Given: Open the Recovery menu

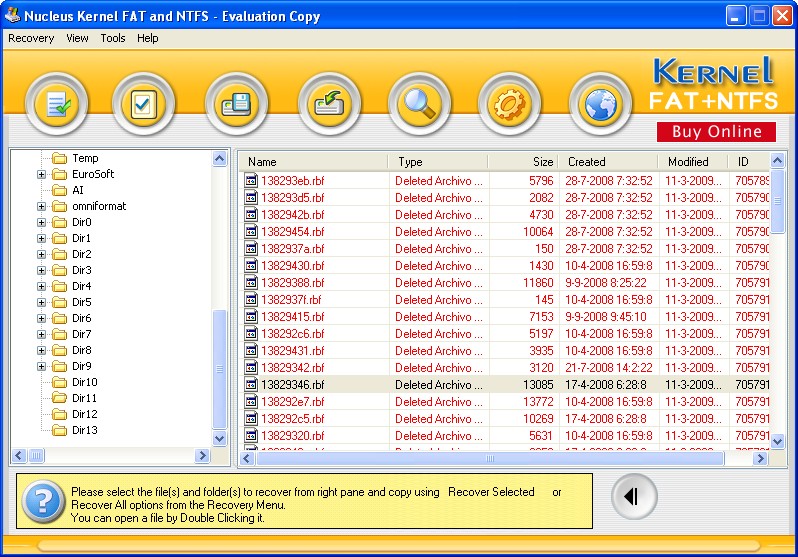Looking at the screenshot, I should point(31,38).
